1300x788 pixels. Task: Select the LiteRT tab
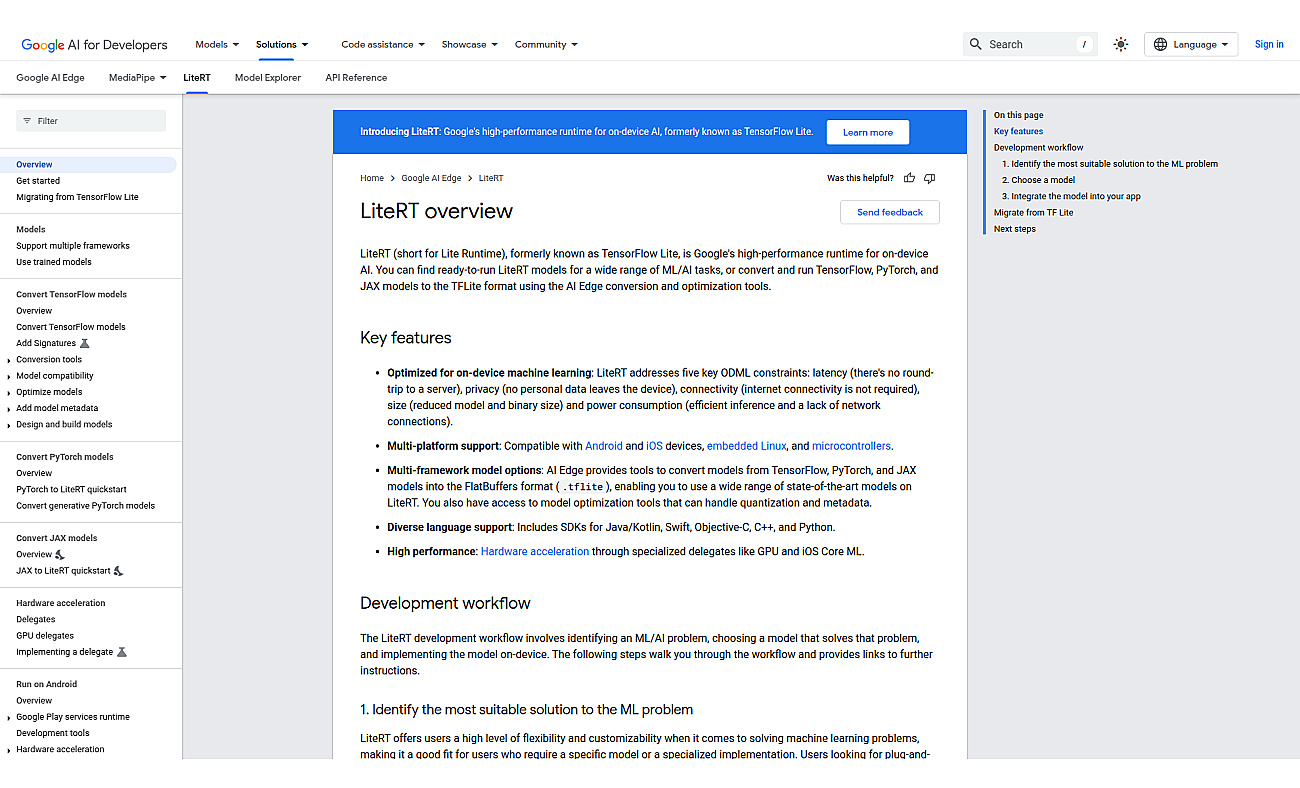197,77
